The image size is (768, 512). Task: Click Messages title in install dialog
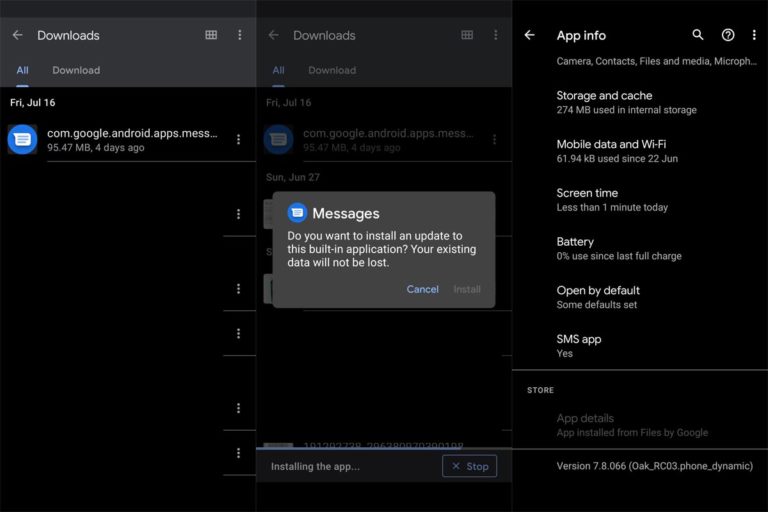[x=346, y=213]
